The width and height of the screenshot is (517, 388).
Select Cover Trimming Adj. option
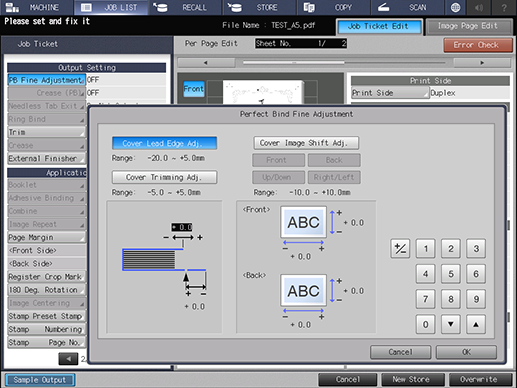point(164,177)
